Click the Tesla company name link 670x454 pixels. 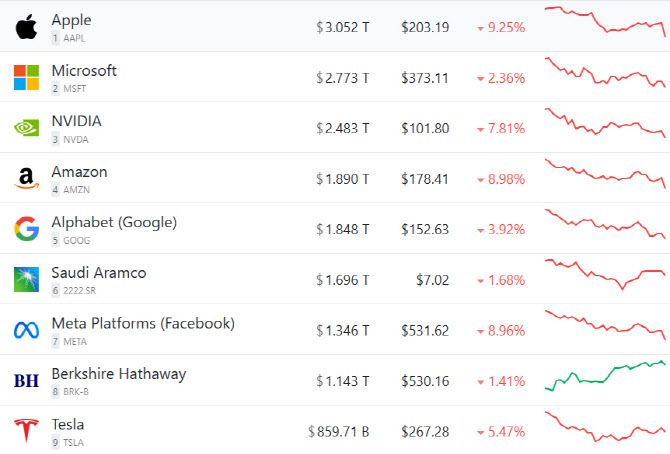(x=68, y=424)
